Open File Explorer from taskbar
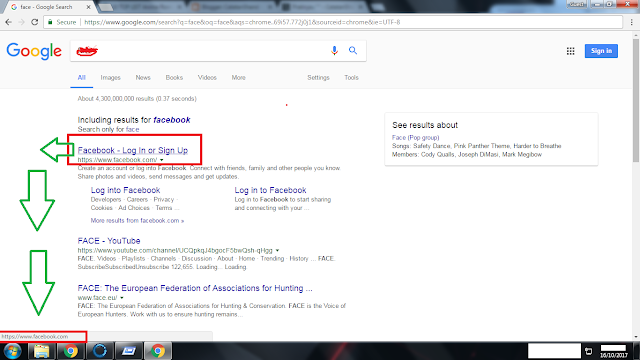Image resolution: width=640 pixels, height=360 pixels. 42,351
